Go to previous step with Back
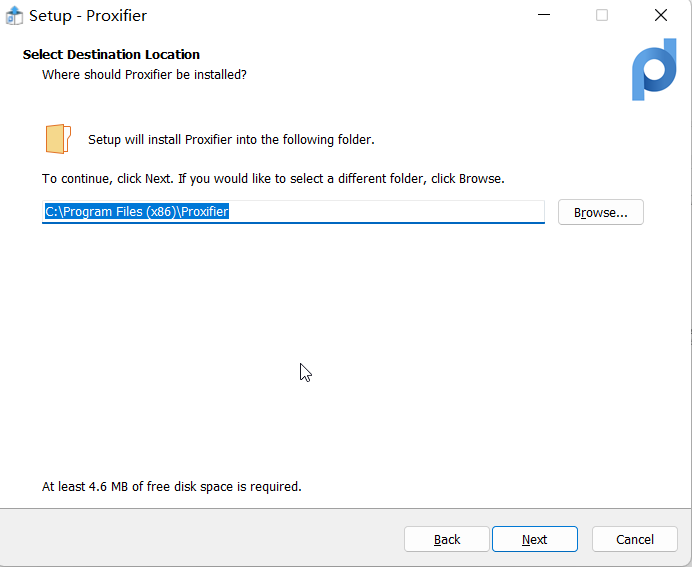 [447, 539]
